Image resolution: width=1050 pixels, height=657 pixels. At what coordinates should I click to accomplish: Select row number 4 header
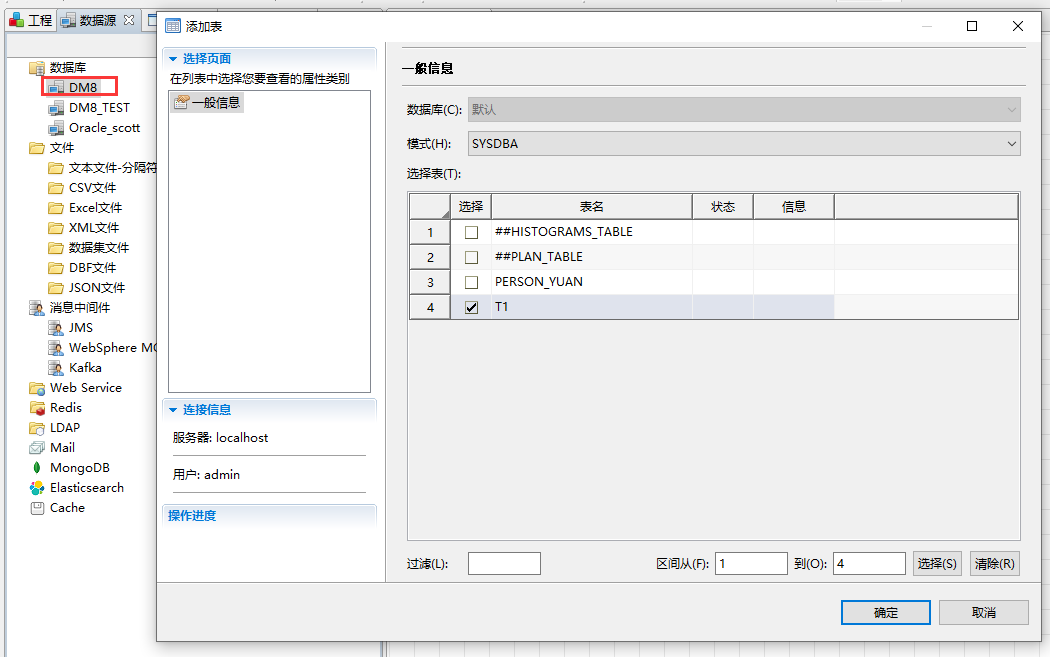[430, 307]
